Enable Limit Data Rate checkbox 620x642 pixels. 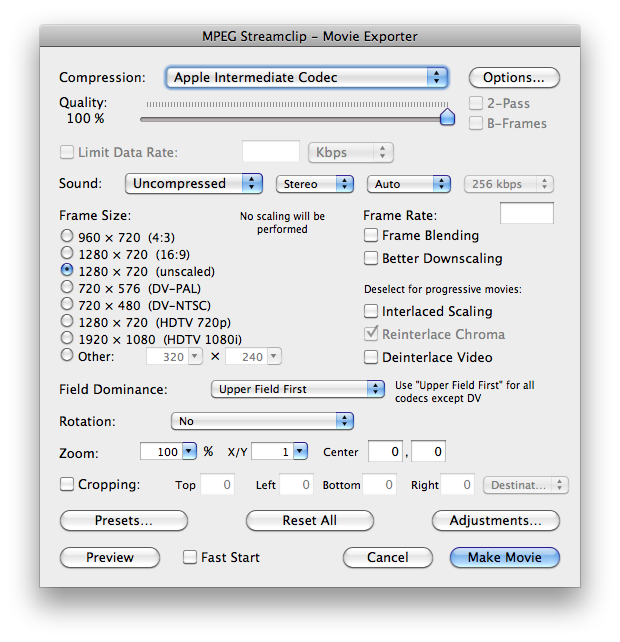pos(67,152)
